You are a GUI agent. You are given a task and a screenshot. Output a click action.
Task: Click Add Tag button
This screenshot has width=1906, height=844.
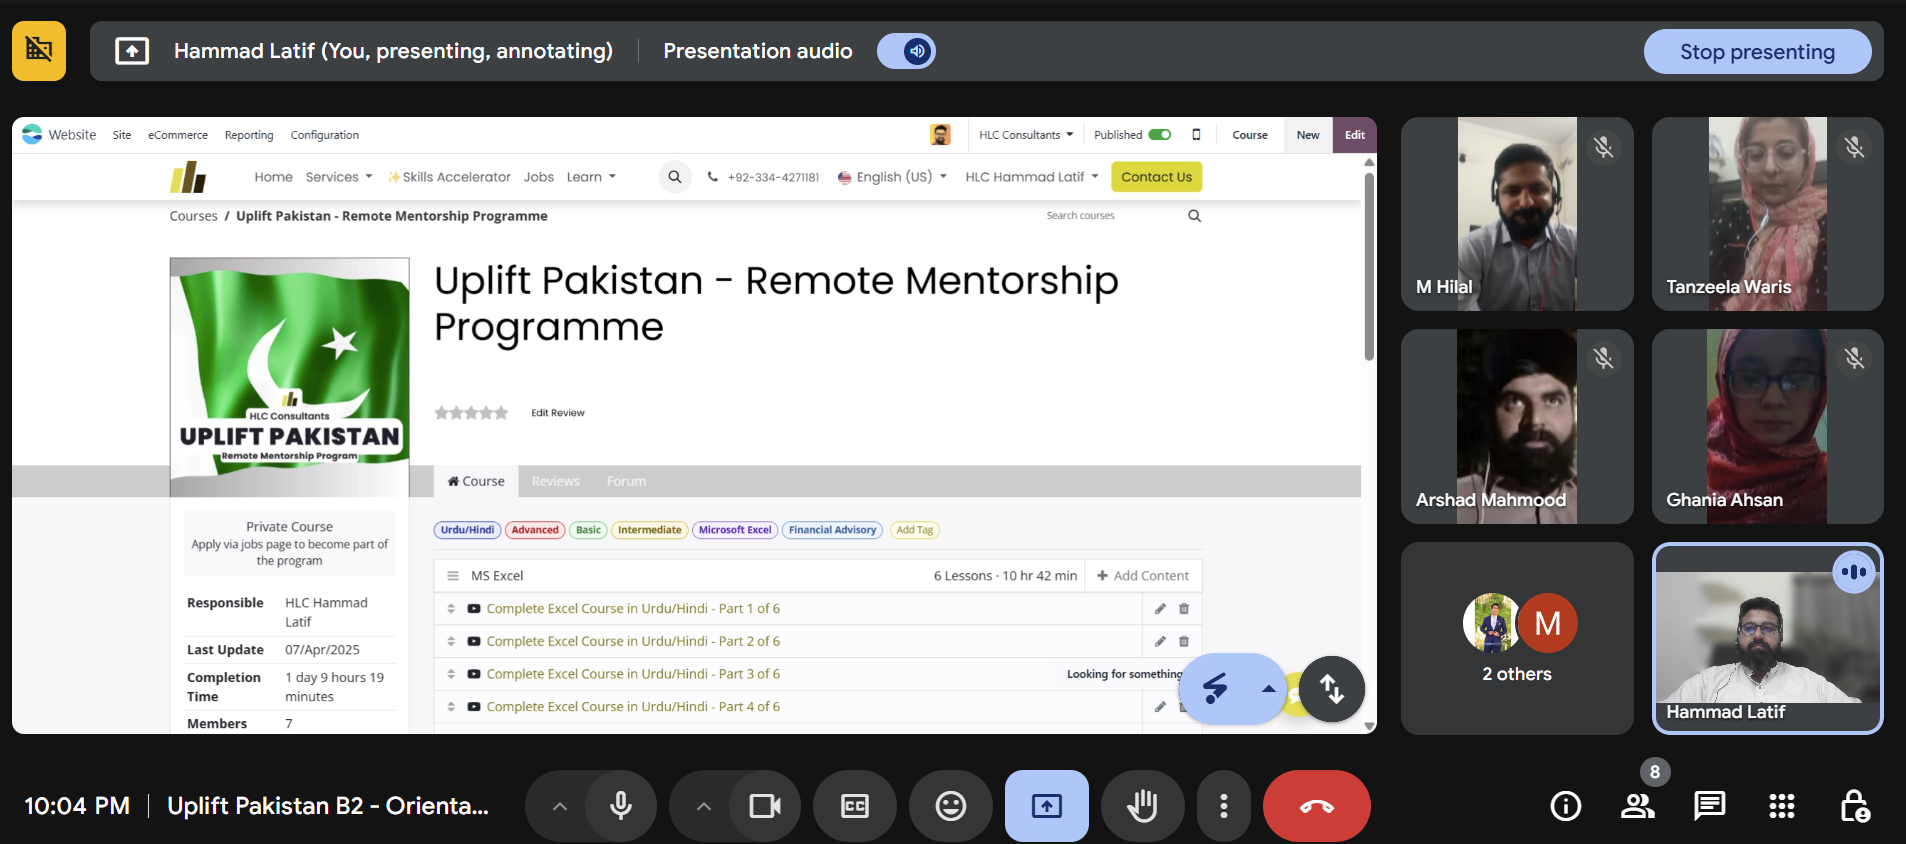914,530
